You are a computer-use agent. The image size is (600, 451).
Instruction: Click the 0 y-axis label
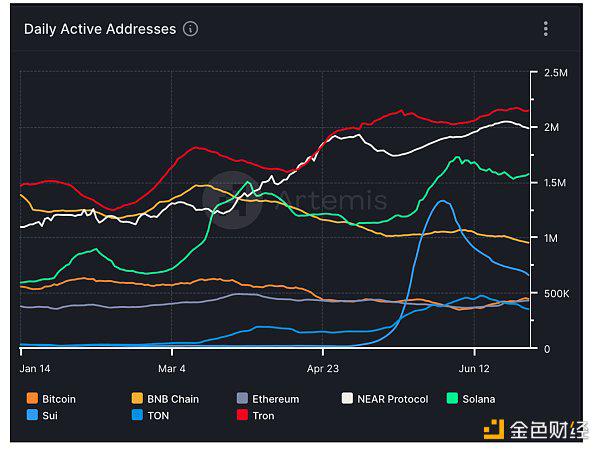pyautogui.click(x=547, y=349)
